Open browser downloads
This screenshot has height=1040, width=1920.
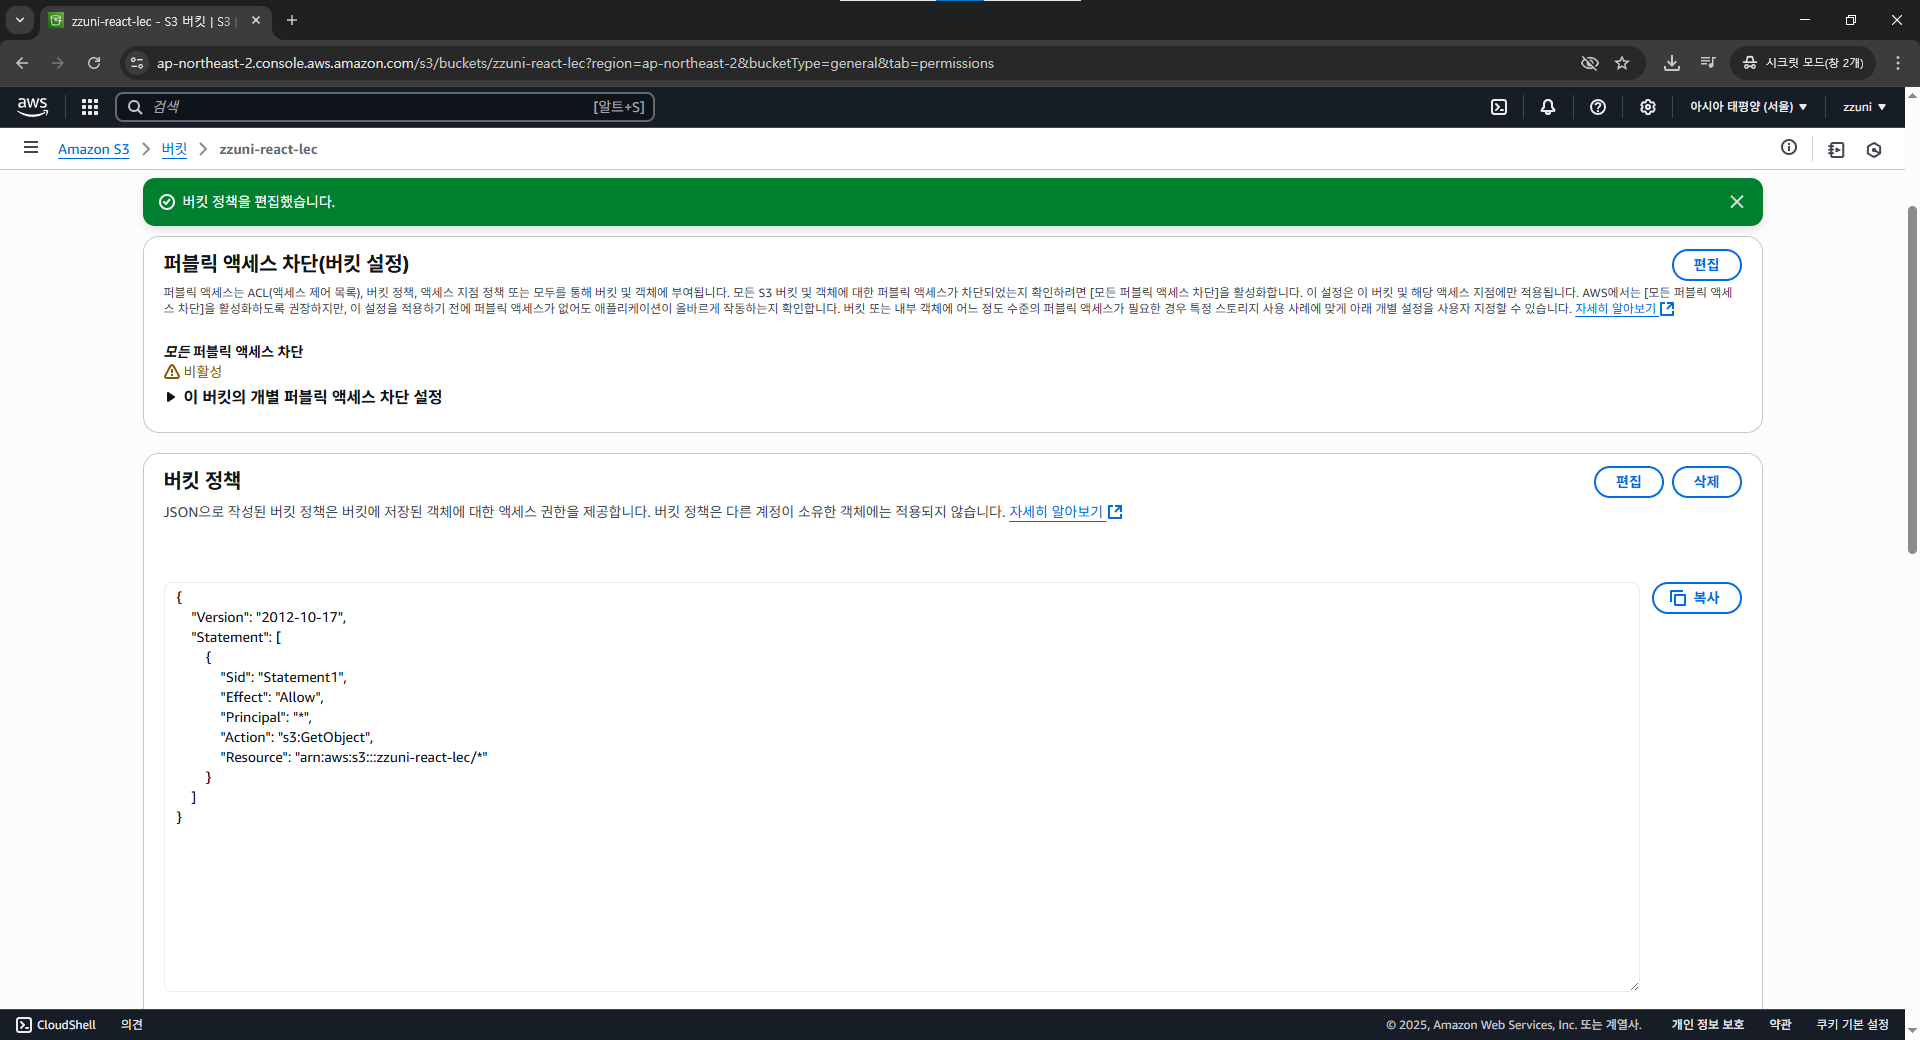[1672, 63]
